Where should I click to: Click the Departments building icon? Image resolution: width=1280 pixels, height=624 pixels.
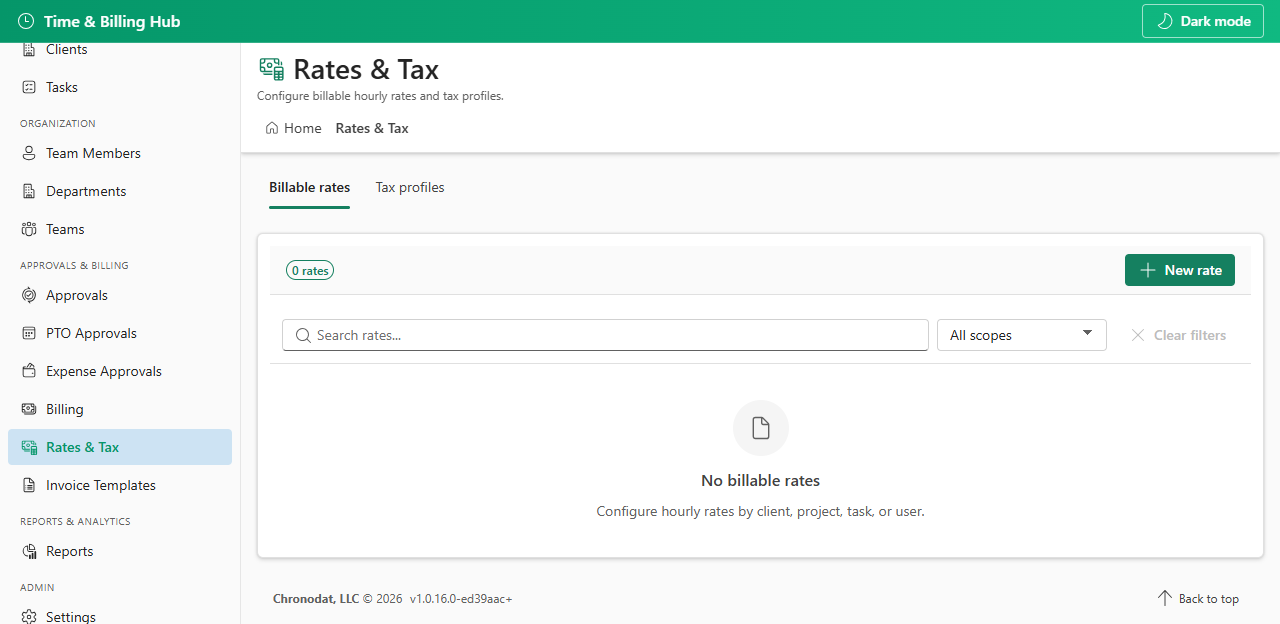pos(29,191)
